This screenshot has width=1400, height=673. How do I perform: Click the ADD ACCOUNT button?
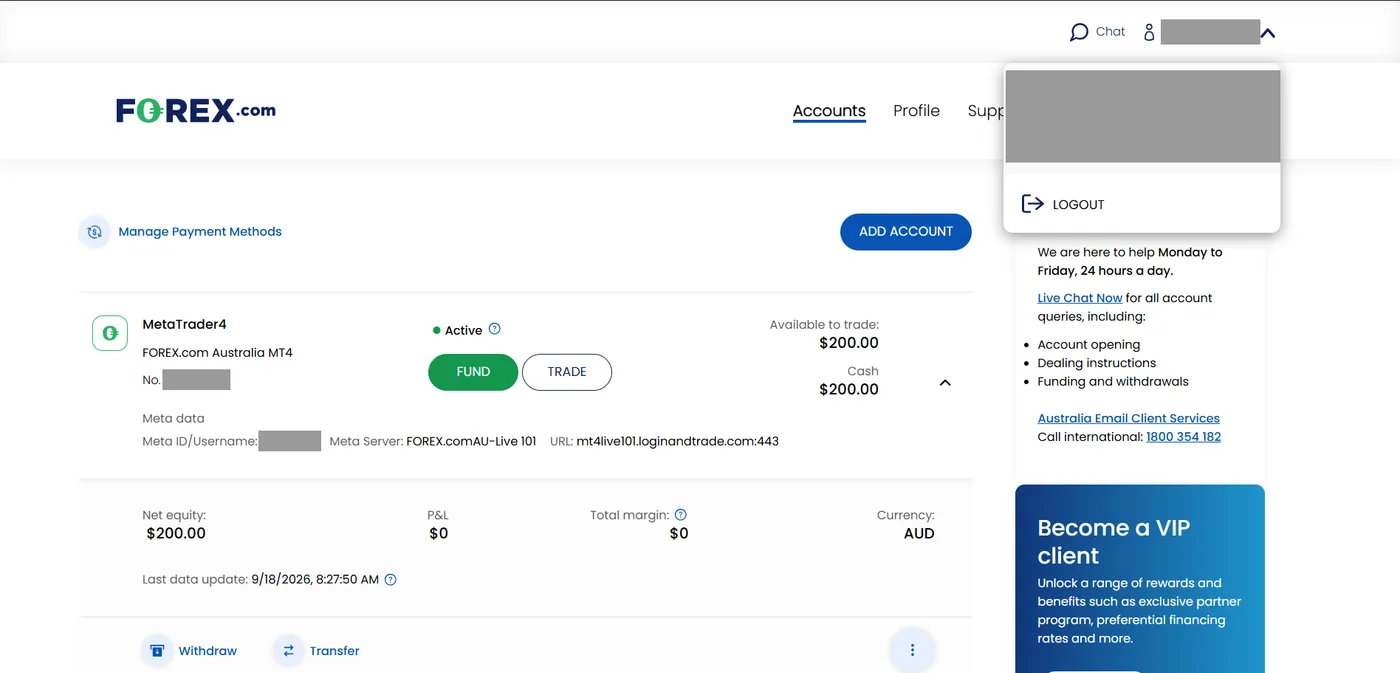tap(906, 232)
